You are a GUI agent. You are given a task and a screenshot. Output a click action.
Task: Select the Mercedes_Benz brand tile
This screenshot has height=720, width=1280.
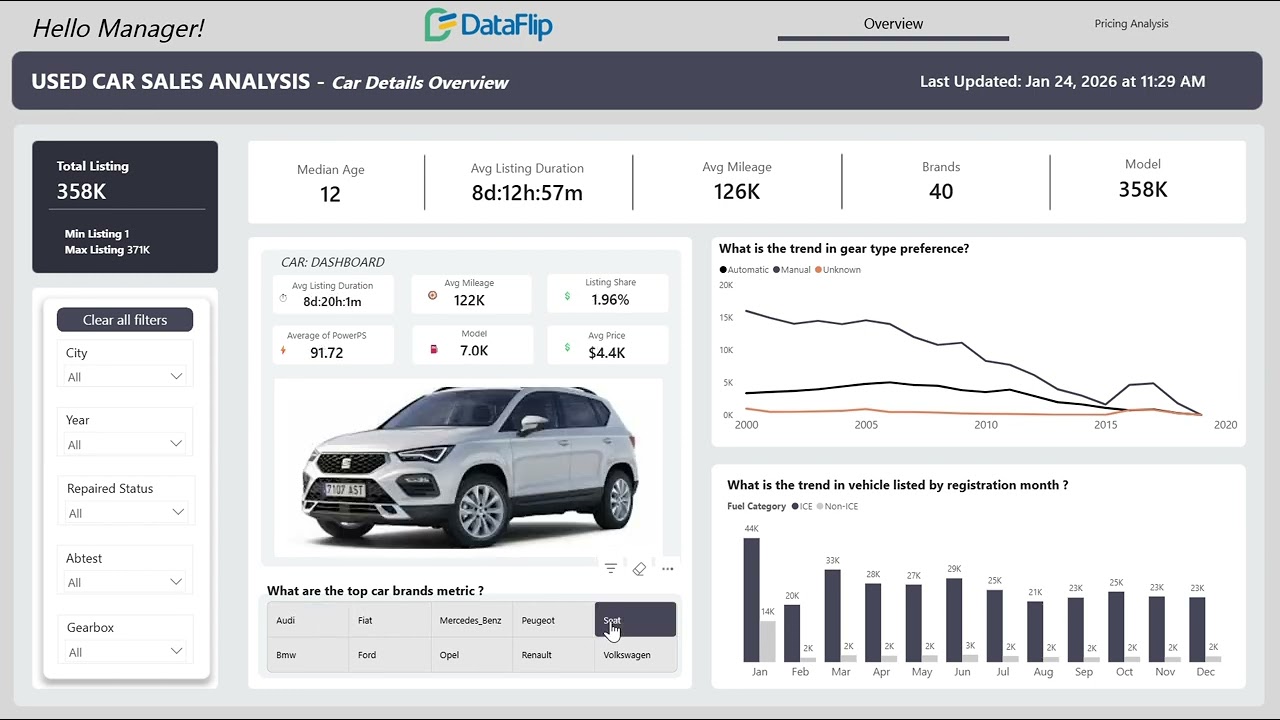click(x=472, y=620)
